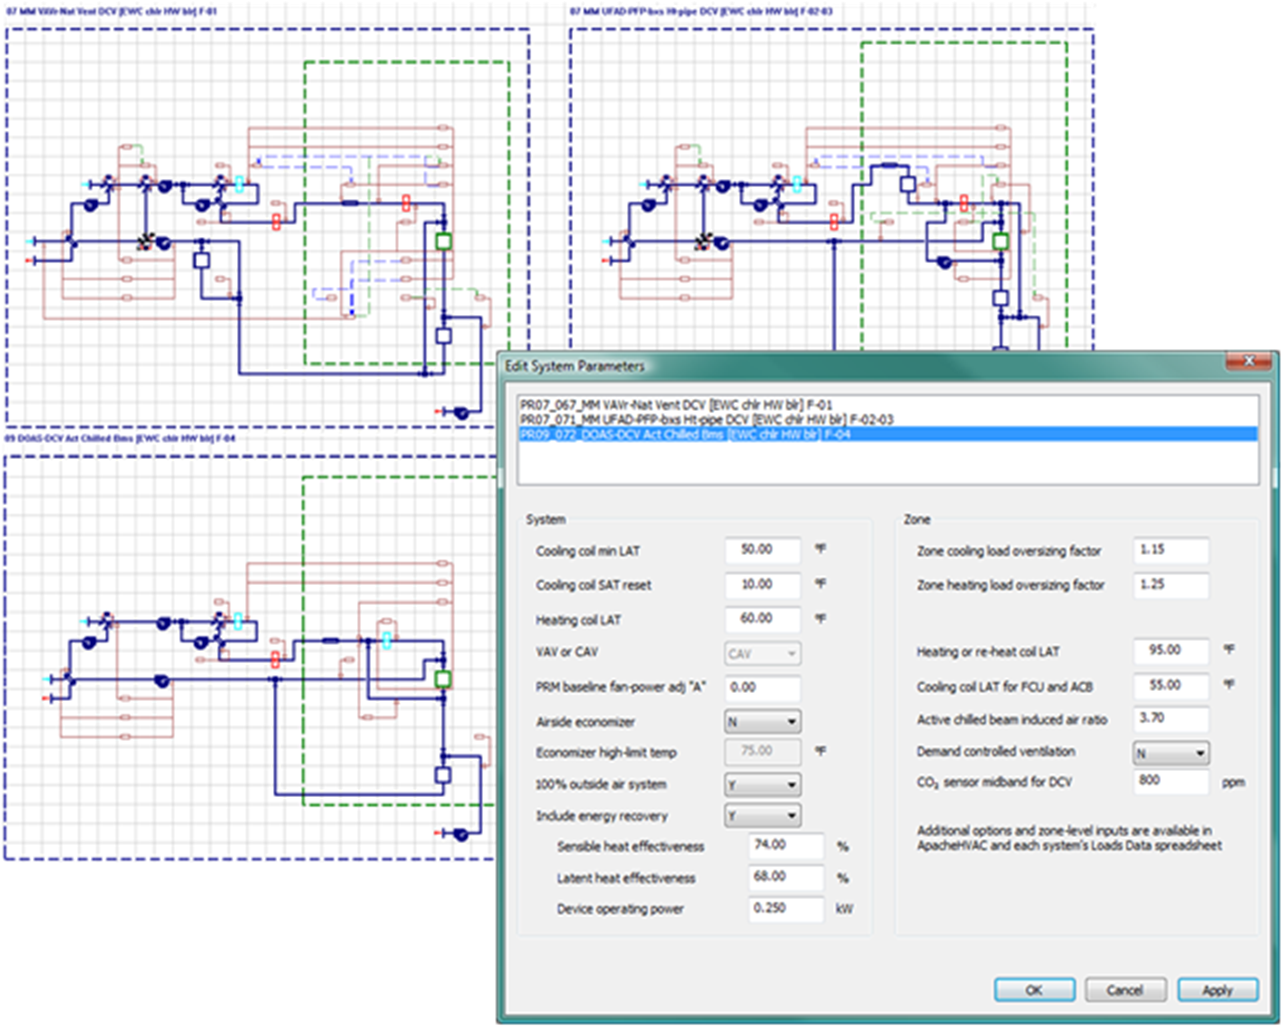Click the Device operating power field
This screenshot has height=1027, width=1282.
786,909
